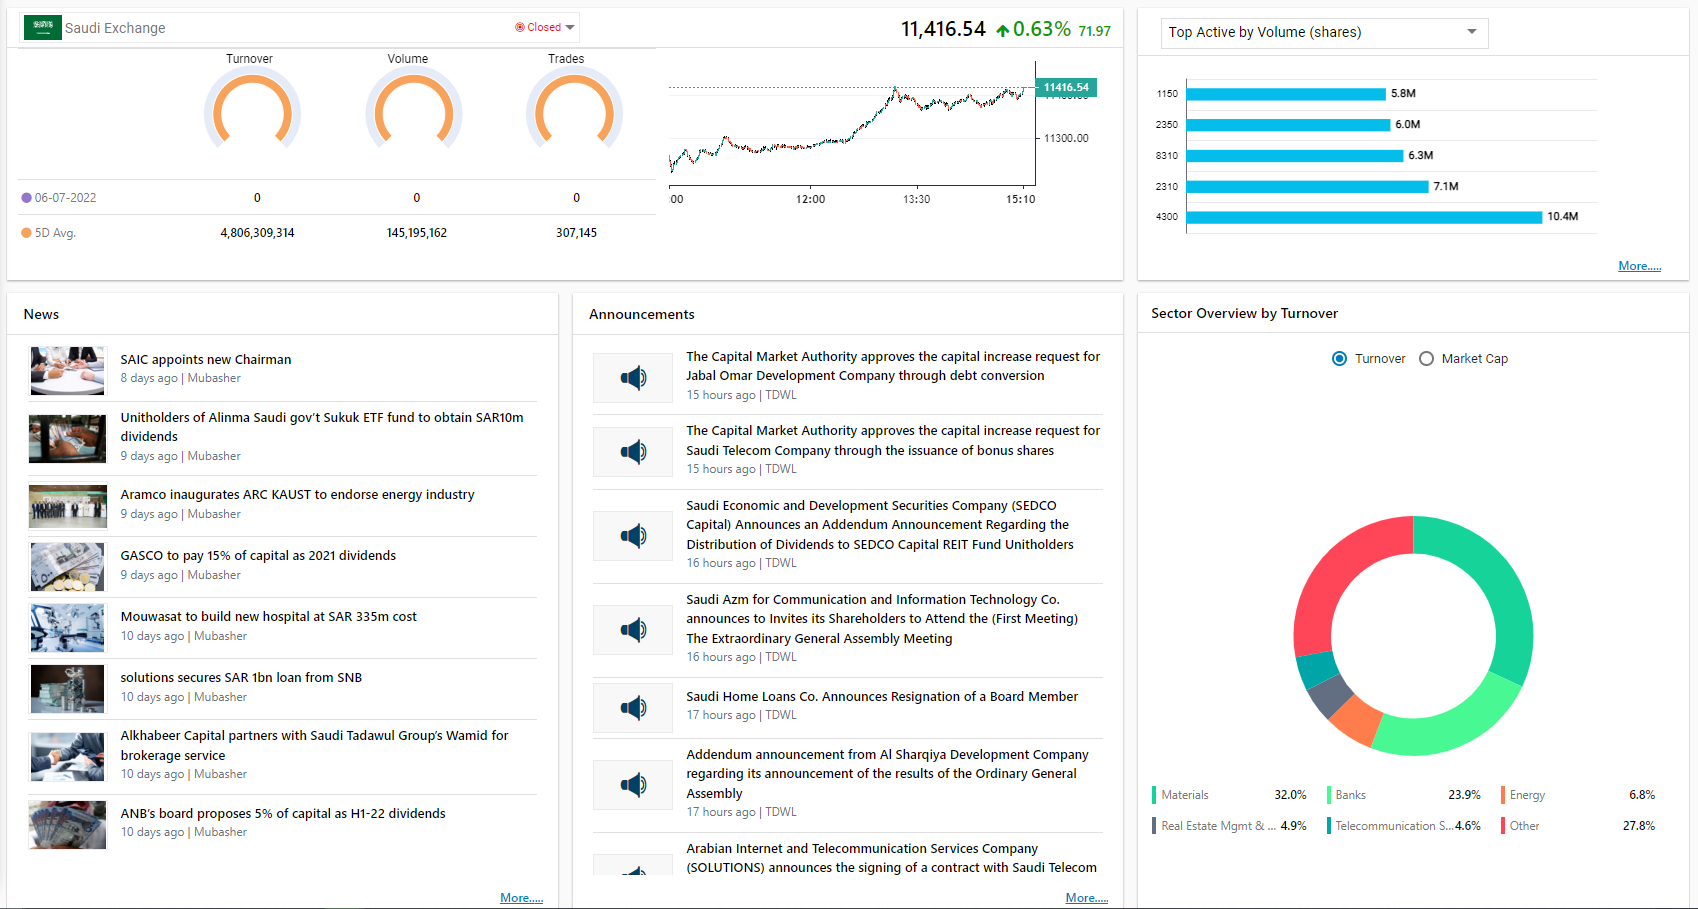Open Top Active by Volume dropdown
1698x909 pixels.
click(1324, 32)
